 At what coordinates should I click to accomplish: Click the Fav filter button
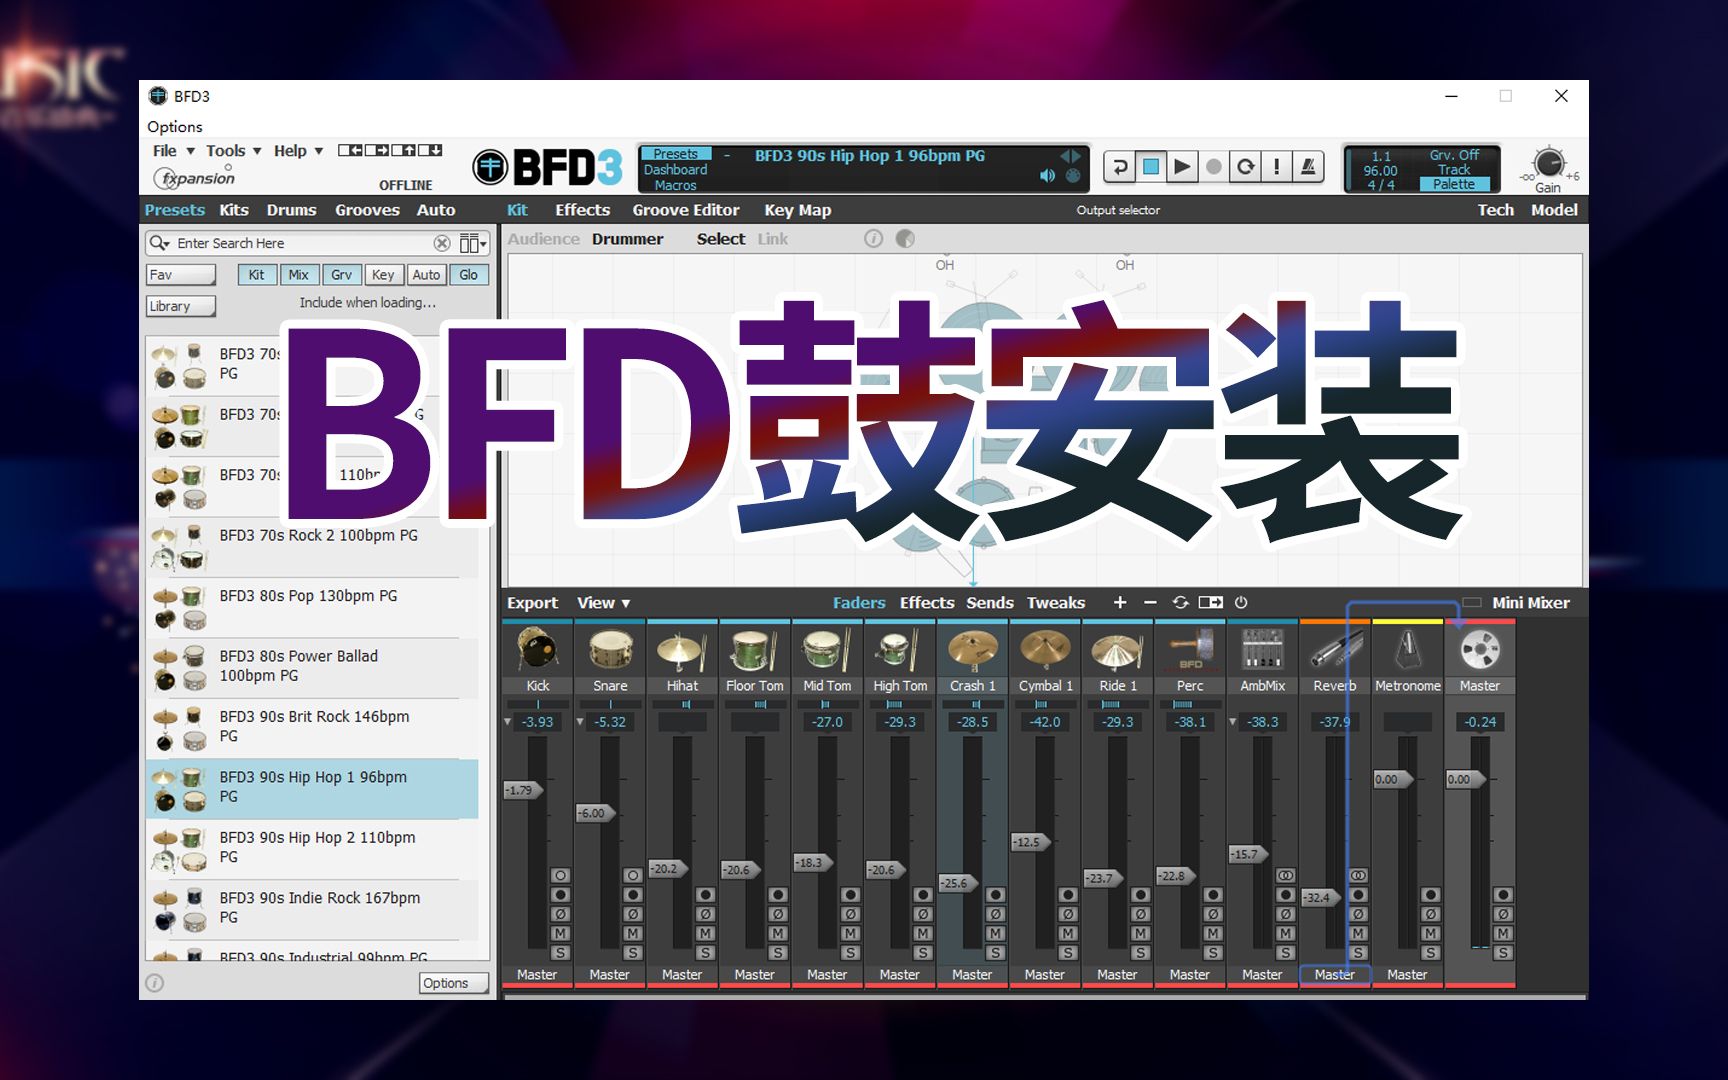click(181, 275)
